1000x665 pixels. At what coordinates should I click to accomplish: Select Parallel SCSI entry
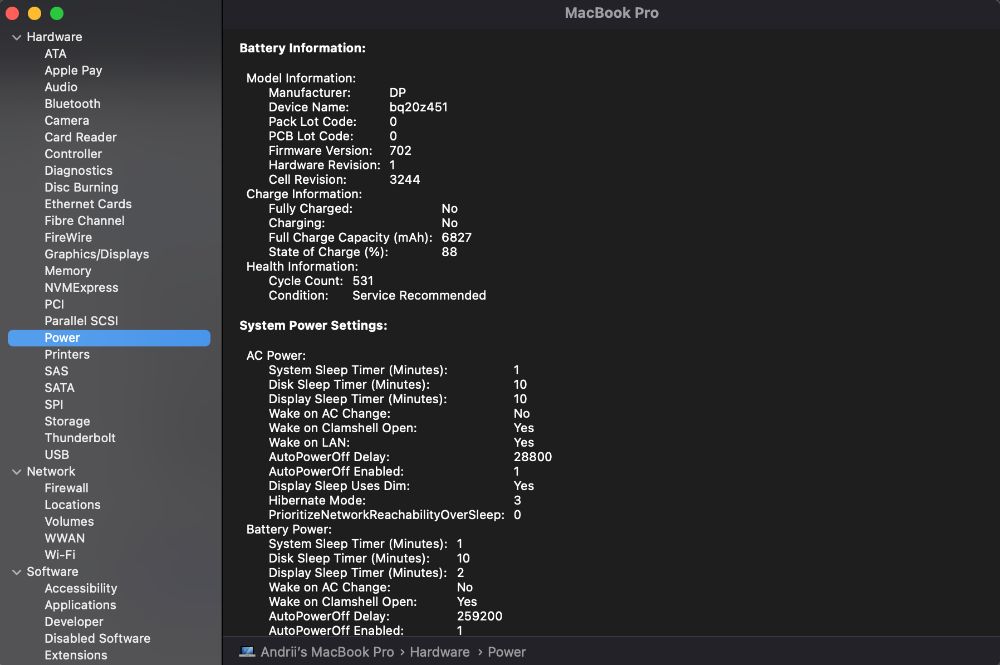coord(81,321)
